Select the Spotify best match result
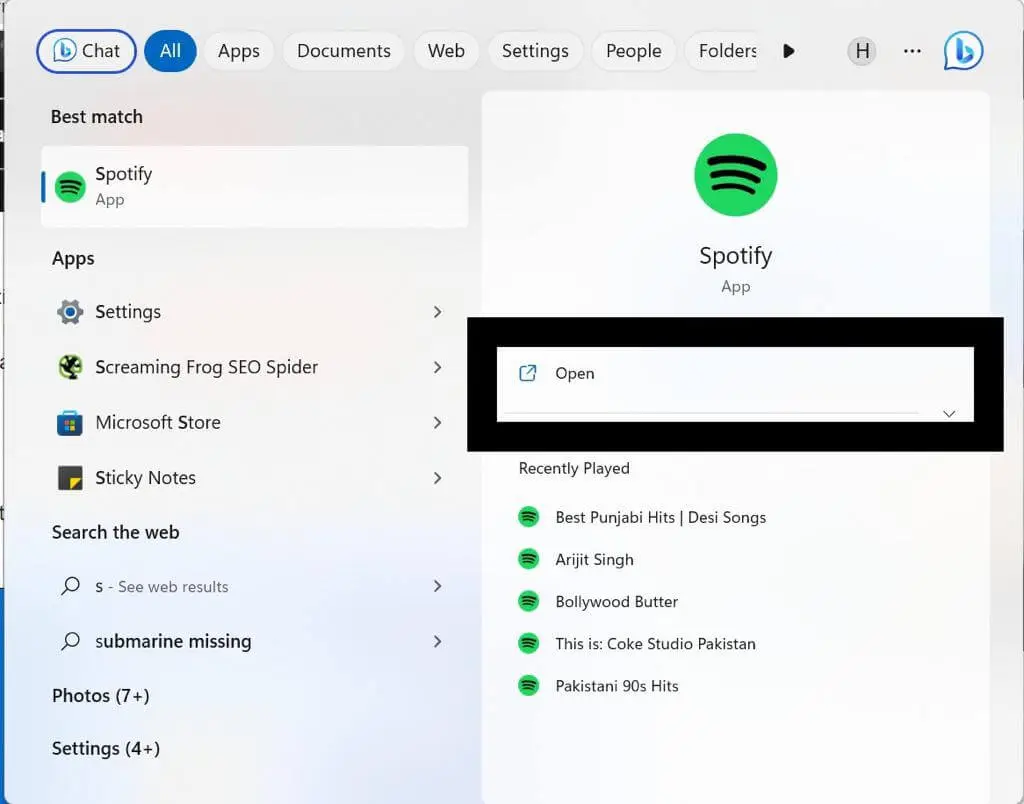Screen dimensions: 1024x804 [x=255, y=187]
